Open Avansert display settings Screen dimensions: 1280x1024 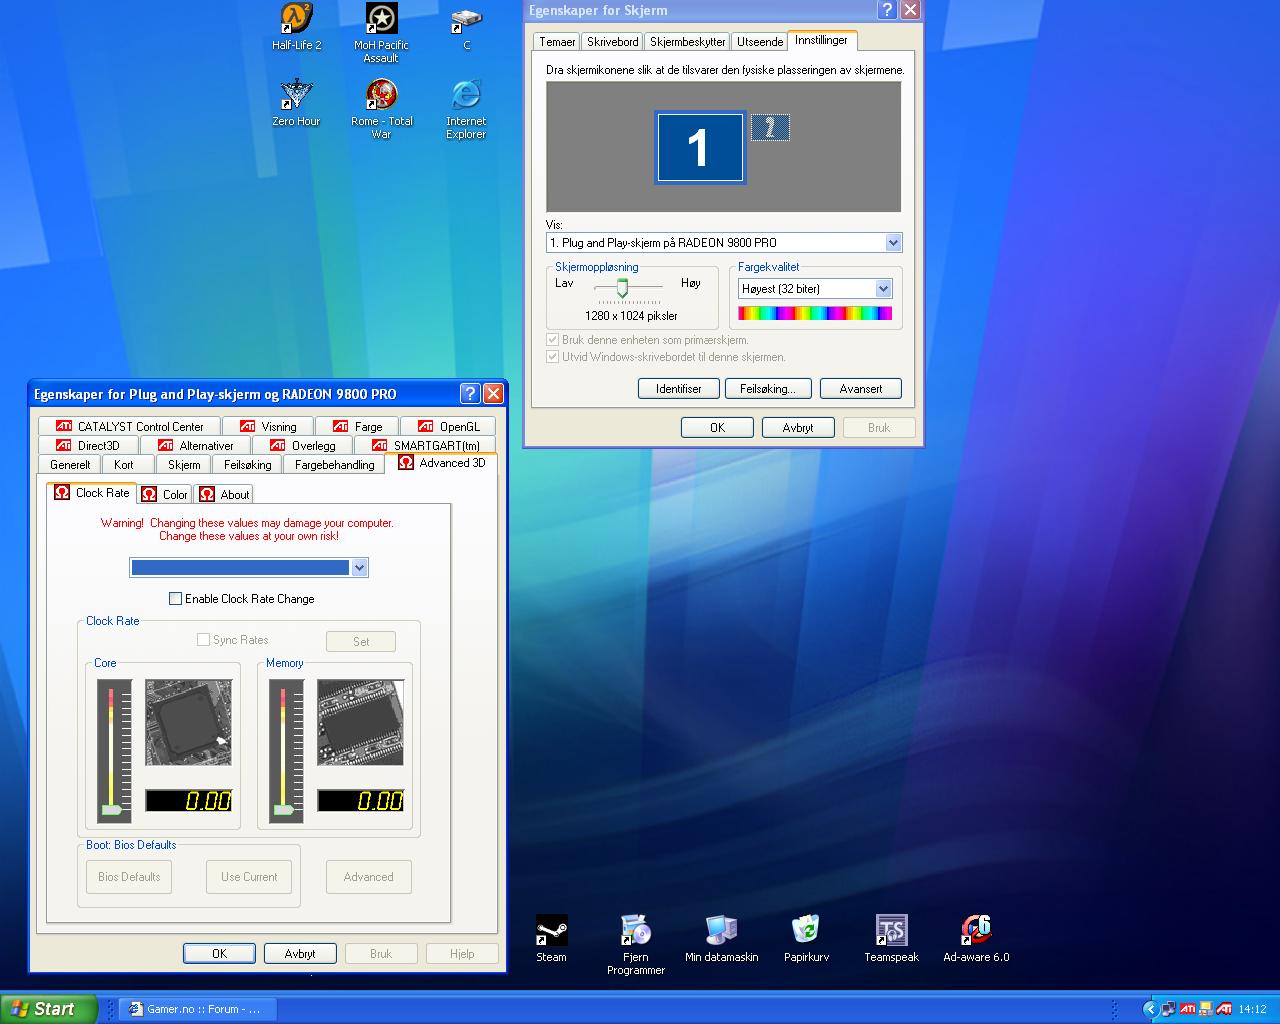click(x=861, y=388)
